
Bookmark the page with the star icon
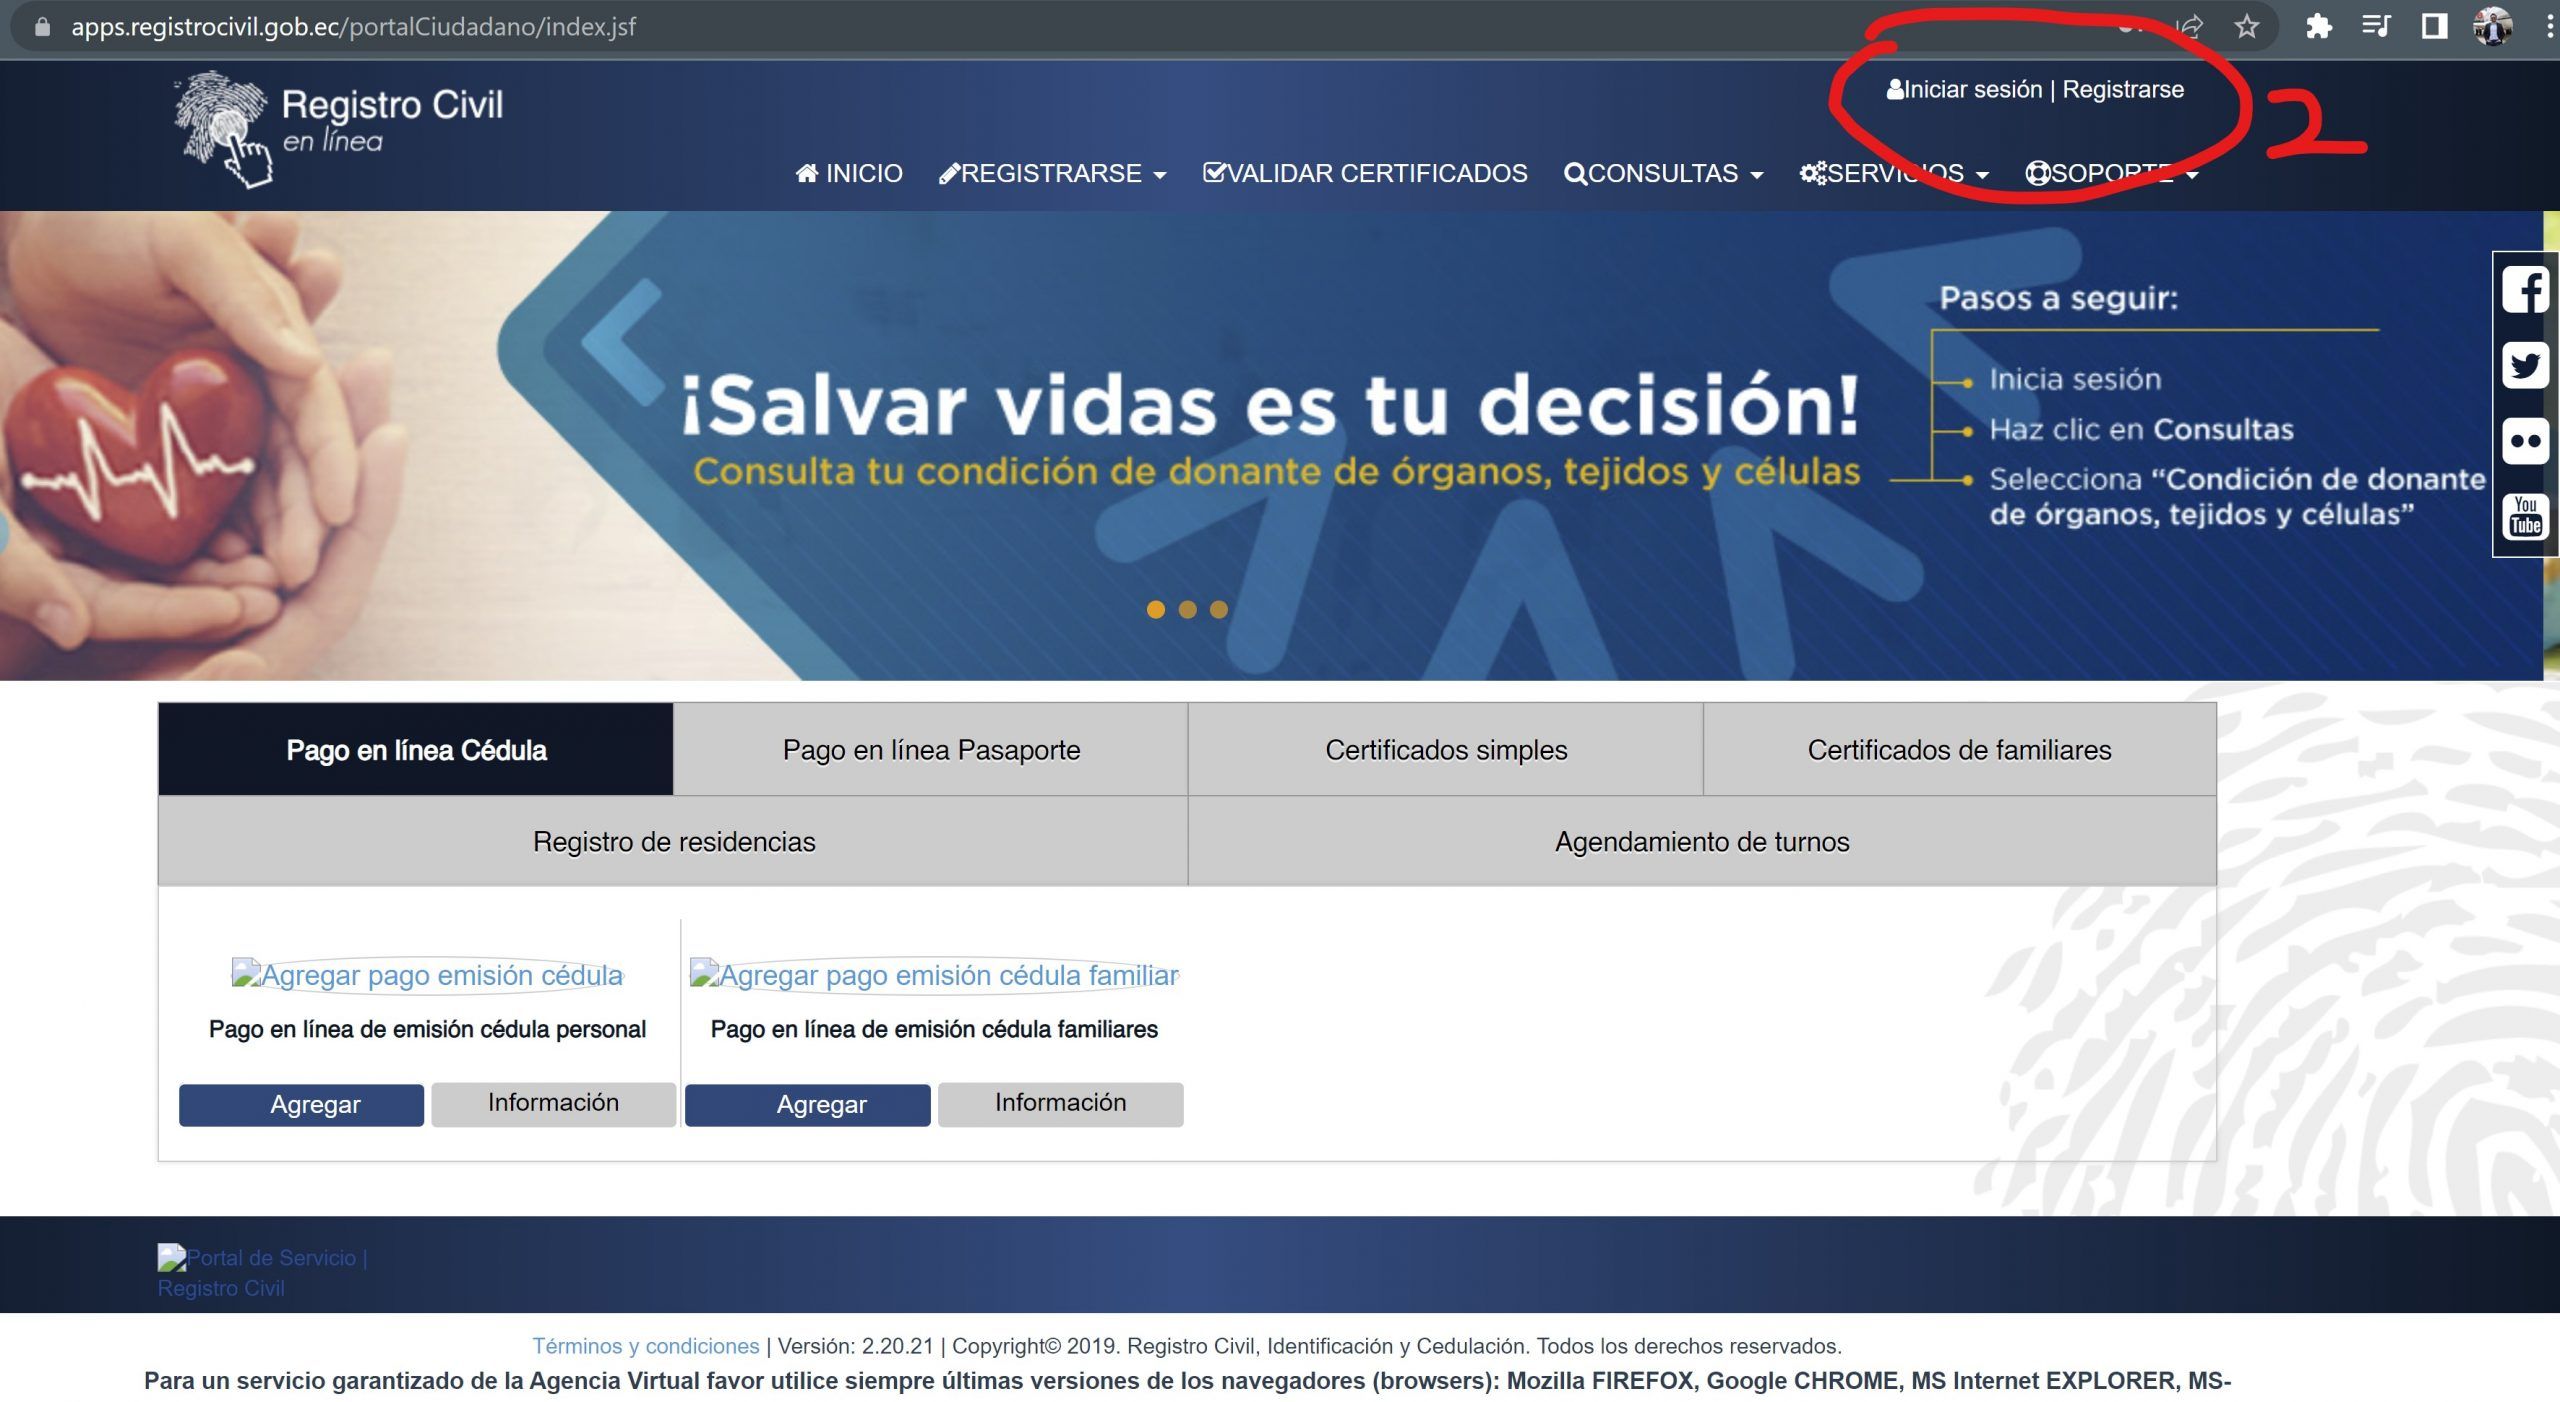click(x=2246, y=27)
